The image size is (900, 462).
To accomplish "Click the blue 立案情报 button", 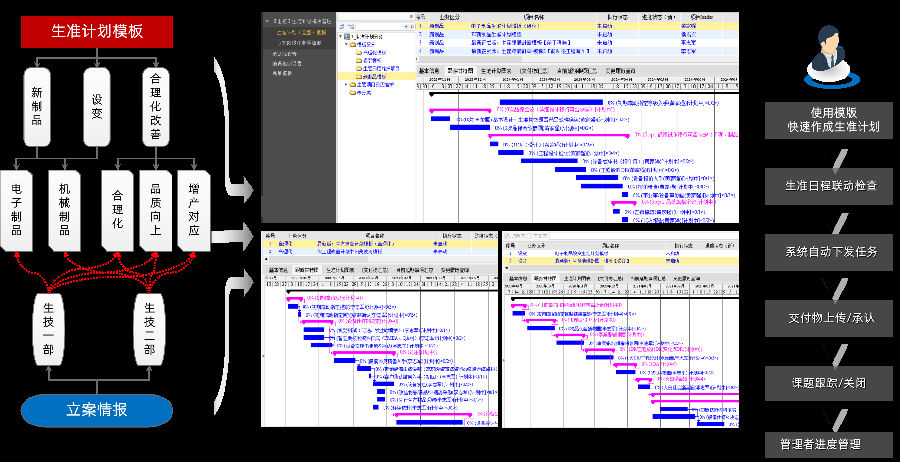I will click(x=97, y=410).
